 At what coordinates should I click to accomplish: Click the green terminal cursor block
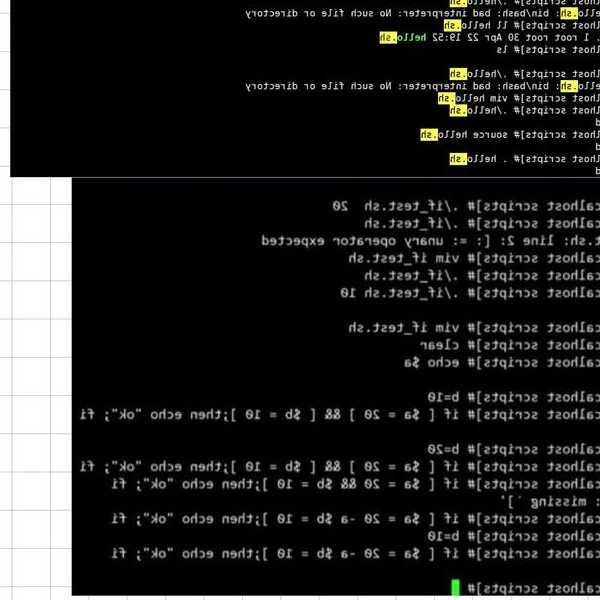(x=455, y=587)
